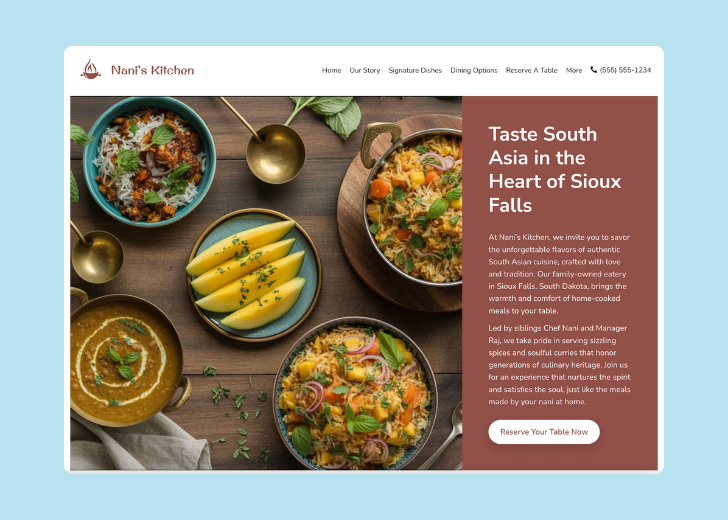
Task: Click the lentil soup bowl with cream swirl
Action: [126, 358]
